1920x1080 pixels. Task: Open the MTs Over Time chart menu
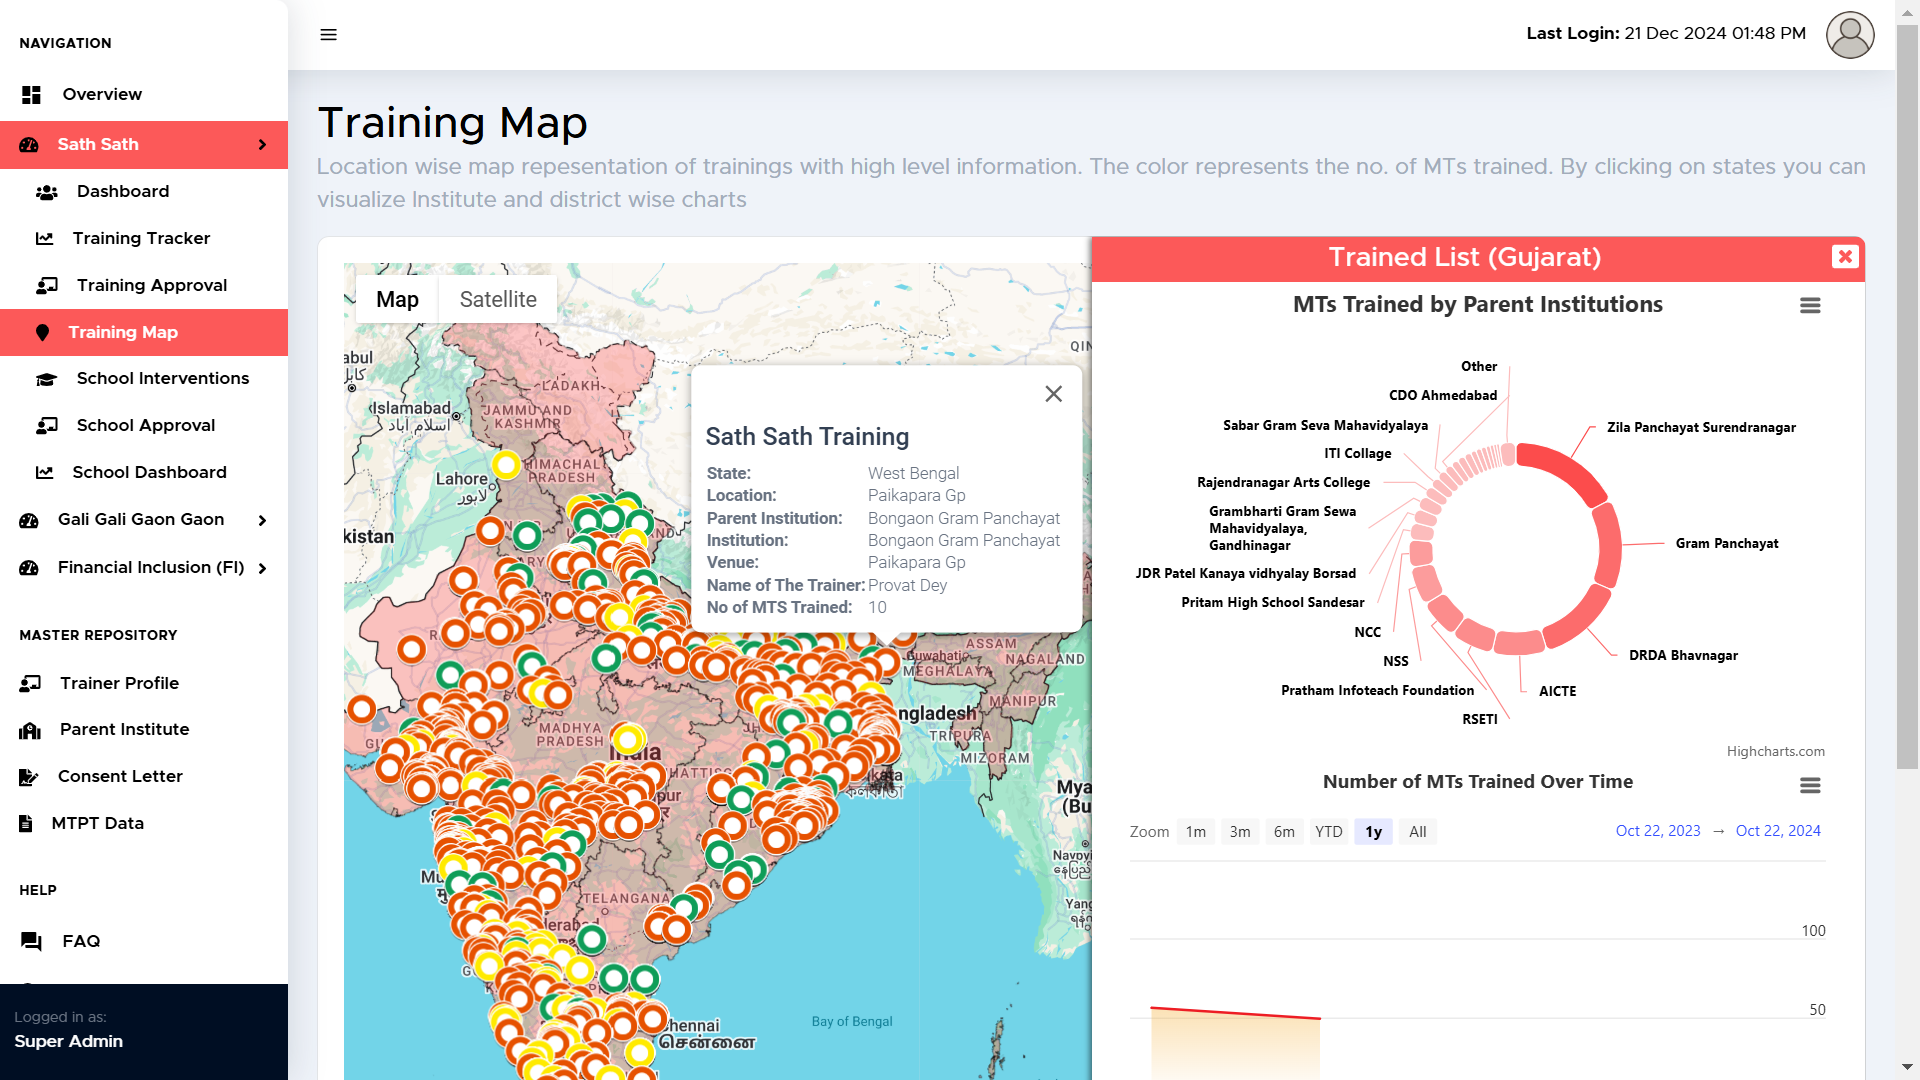point(1810,785)
